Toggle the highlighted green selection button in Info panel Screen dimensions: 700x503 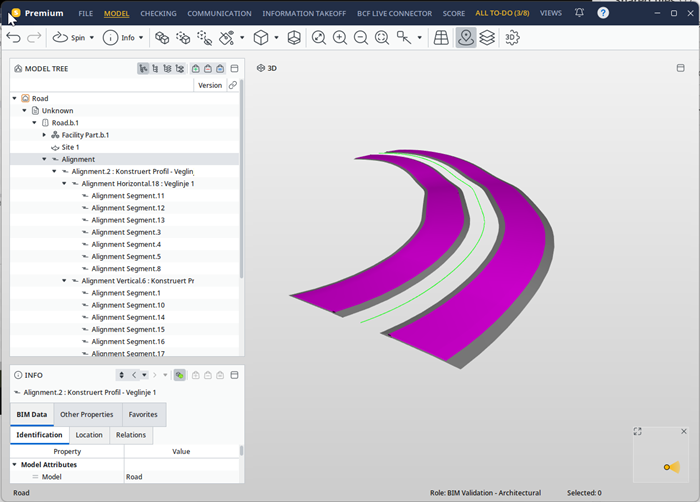[x=179, y=375]
